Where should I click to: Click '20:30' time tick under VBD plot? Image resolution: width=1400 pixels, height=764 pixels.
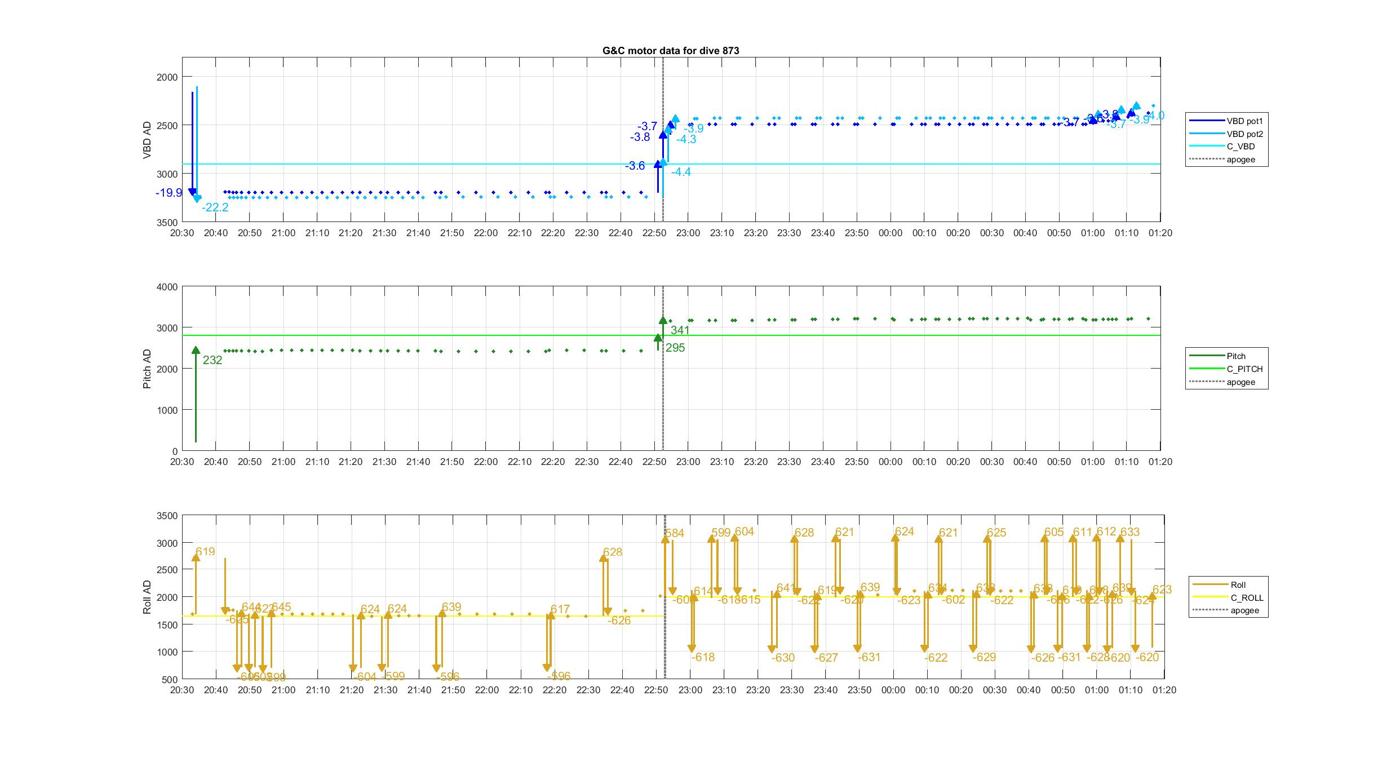coord(181,233)
